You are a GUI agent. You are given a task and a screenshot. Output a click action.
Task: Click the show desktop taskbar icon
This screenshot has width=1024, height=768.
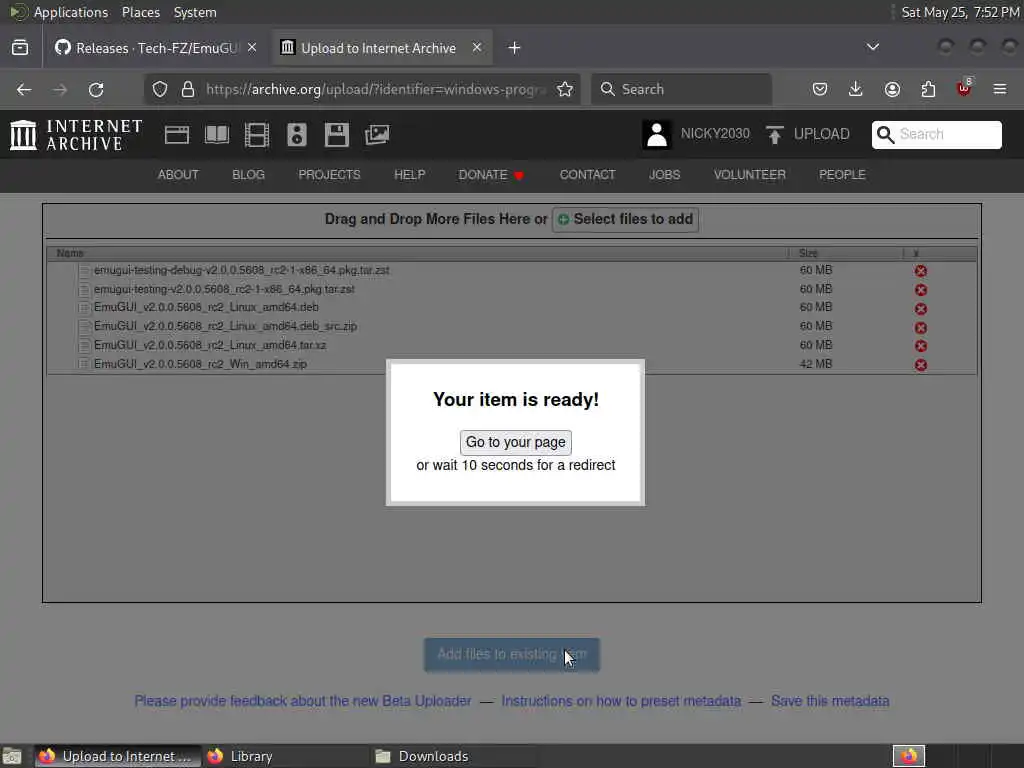pyautogui.click(x=12, y=756)
